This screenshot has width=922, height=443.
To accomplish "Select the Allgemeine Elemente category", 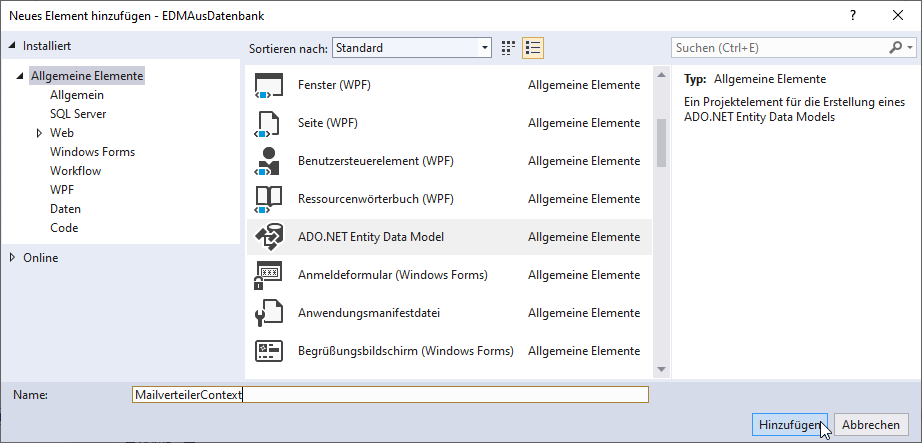I will tap(87, 76).
